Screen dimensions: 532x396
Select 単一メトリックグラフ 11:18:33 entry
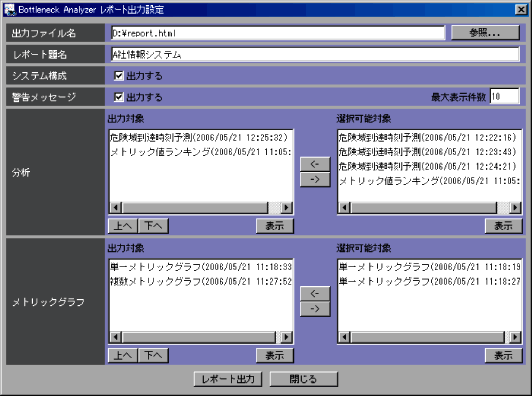click(201, 267)
